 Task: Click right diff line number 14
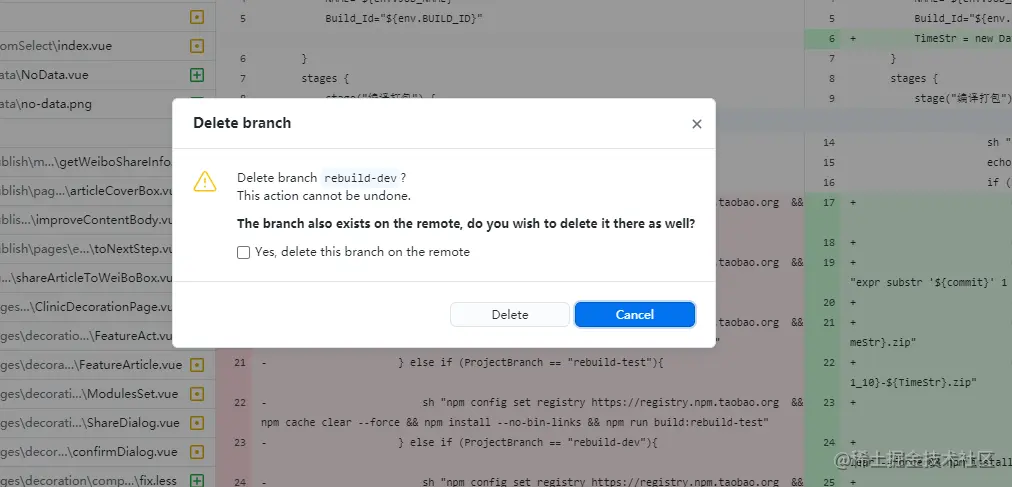[829, 143]
